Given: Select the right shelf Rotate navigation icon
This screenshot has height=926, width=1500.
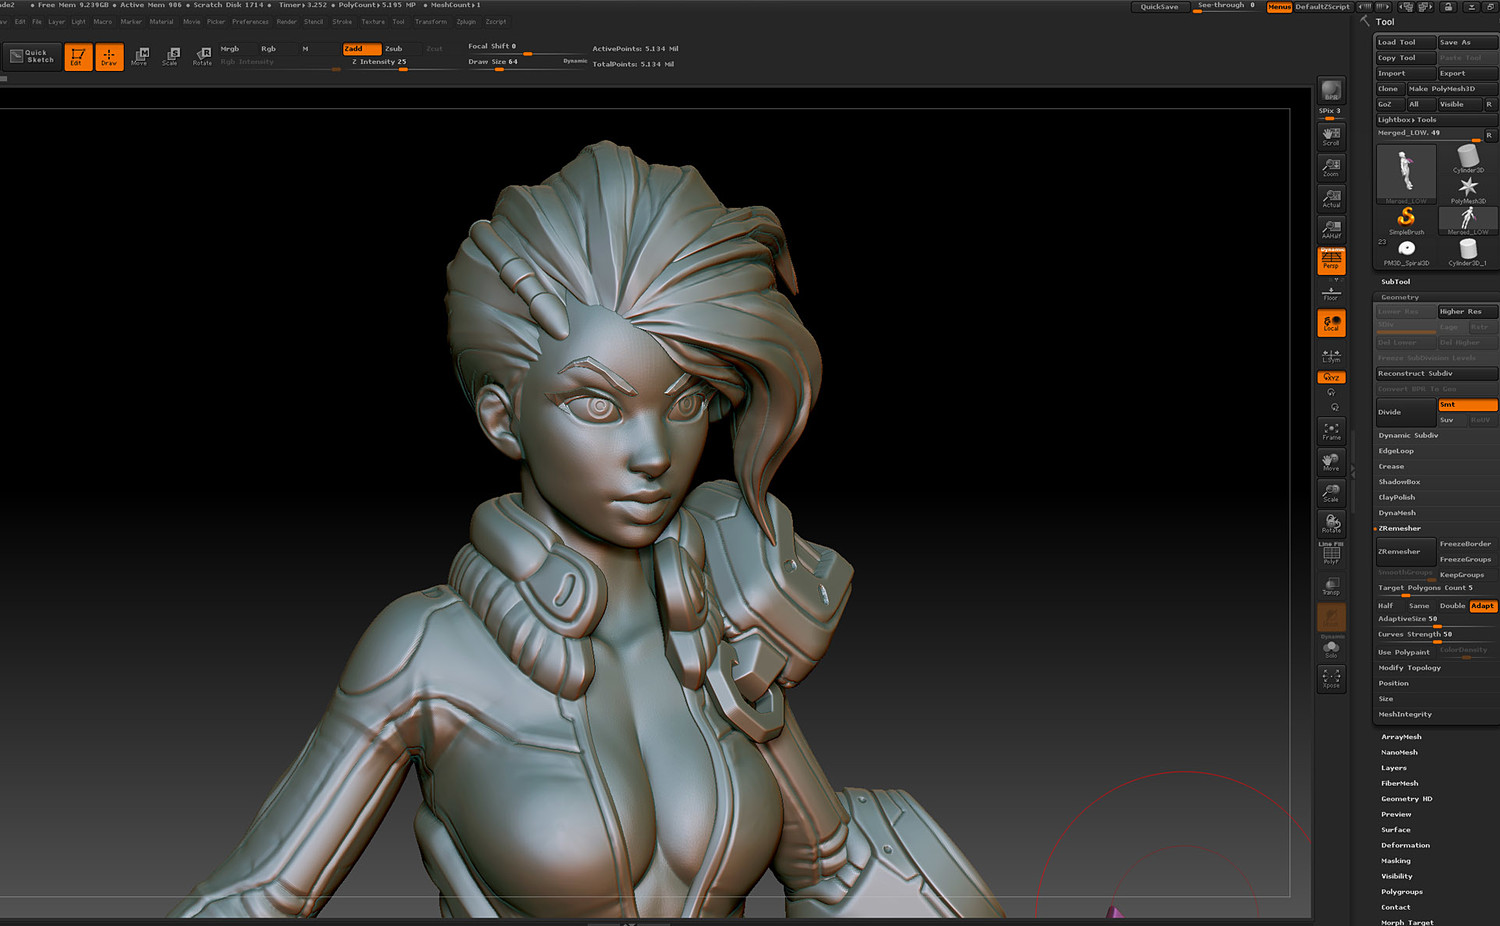Looking at the screenshot, I should pos(1331,524).
